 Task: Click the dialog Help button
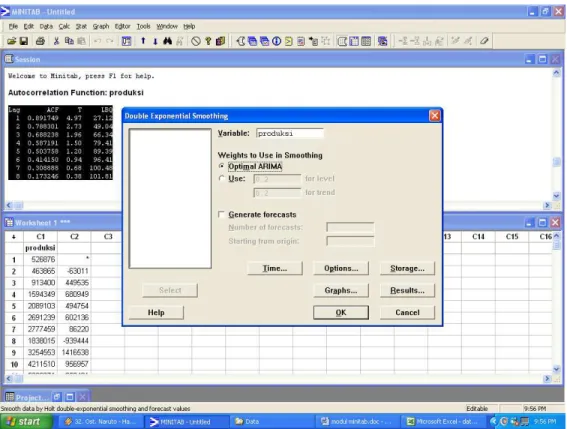point(156,313)
